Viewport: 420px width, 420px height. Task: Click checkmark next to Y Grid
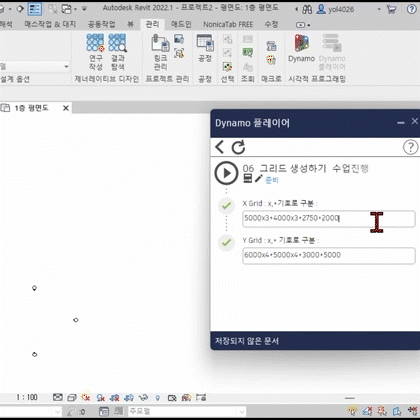pyautogui.click(x=226, y=242)
